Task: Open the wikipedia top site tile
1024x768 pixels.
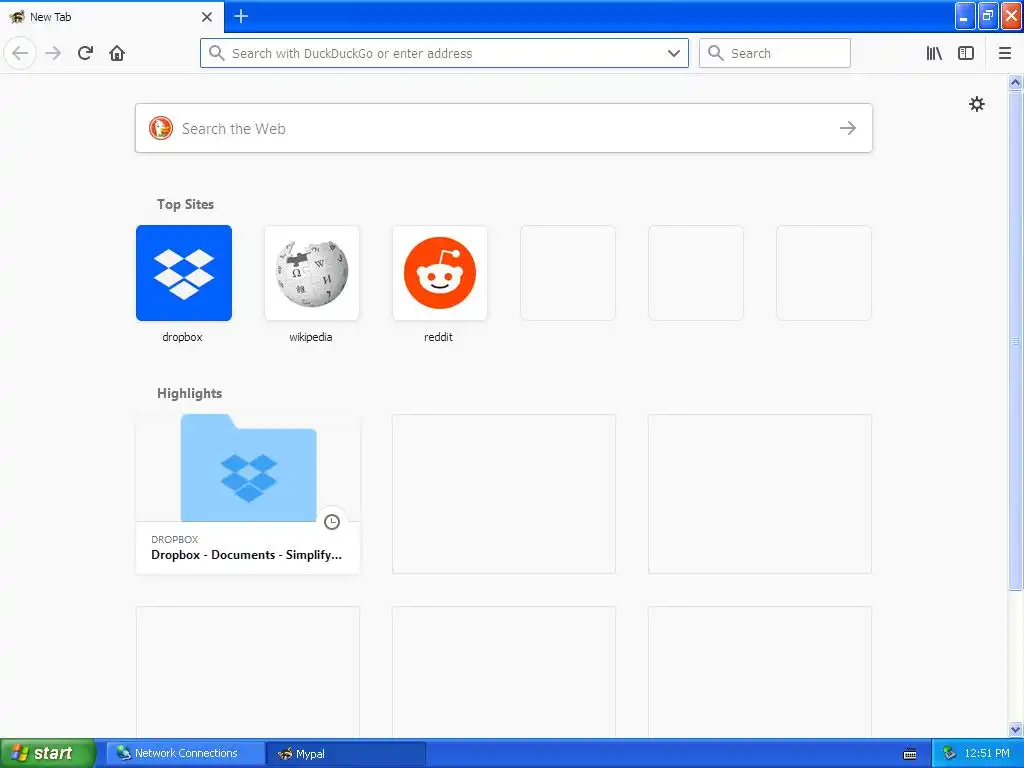Action: tap(312, 273)
